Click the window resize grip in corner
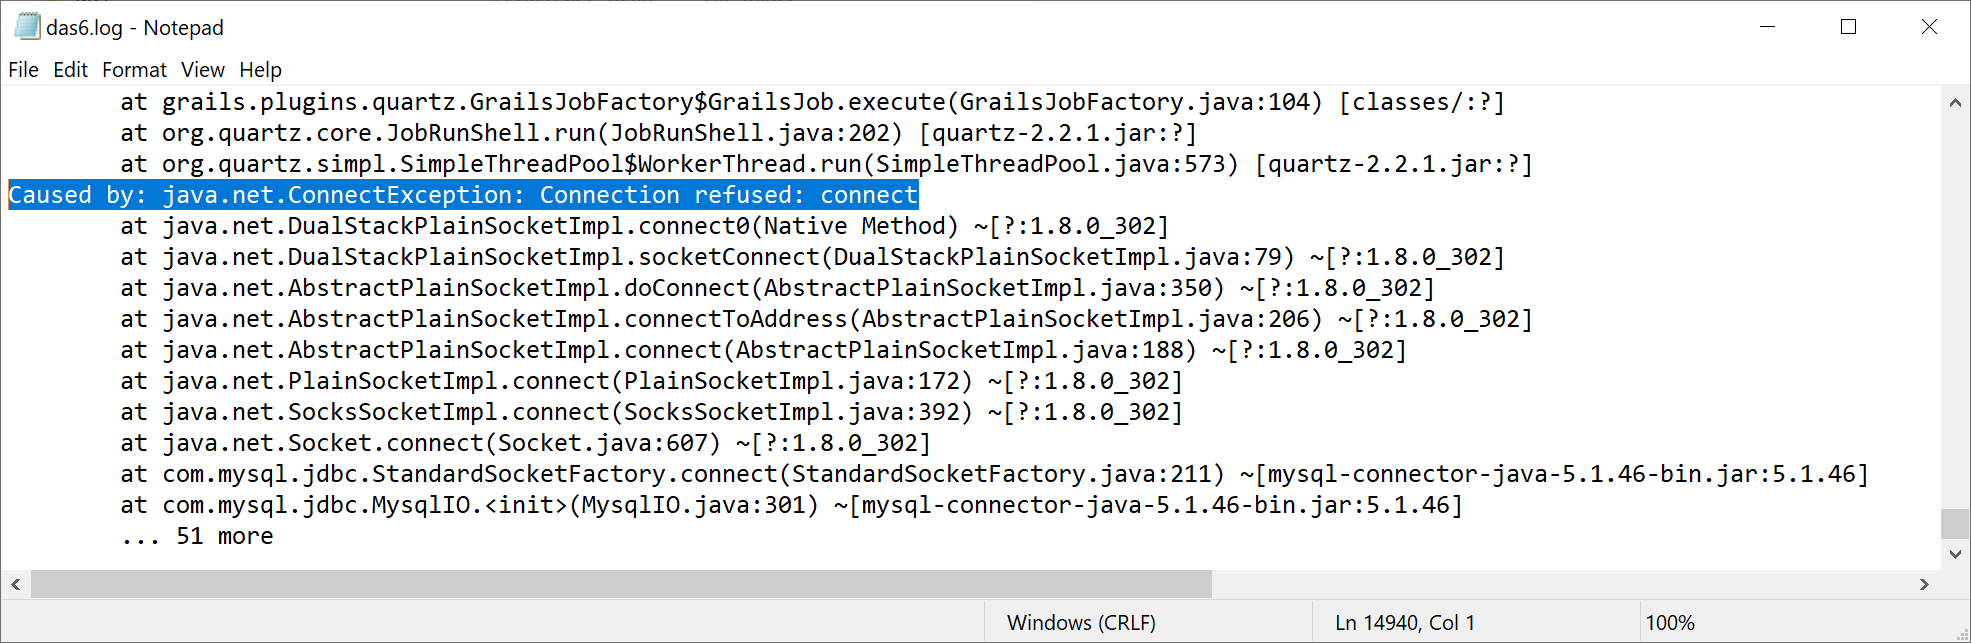The image size is (1971, 643). pyautogui.click(x=1961, y=633)
